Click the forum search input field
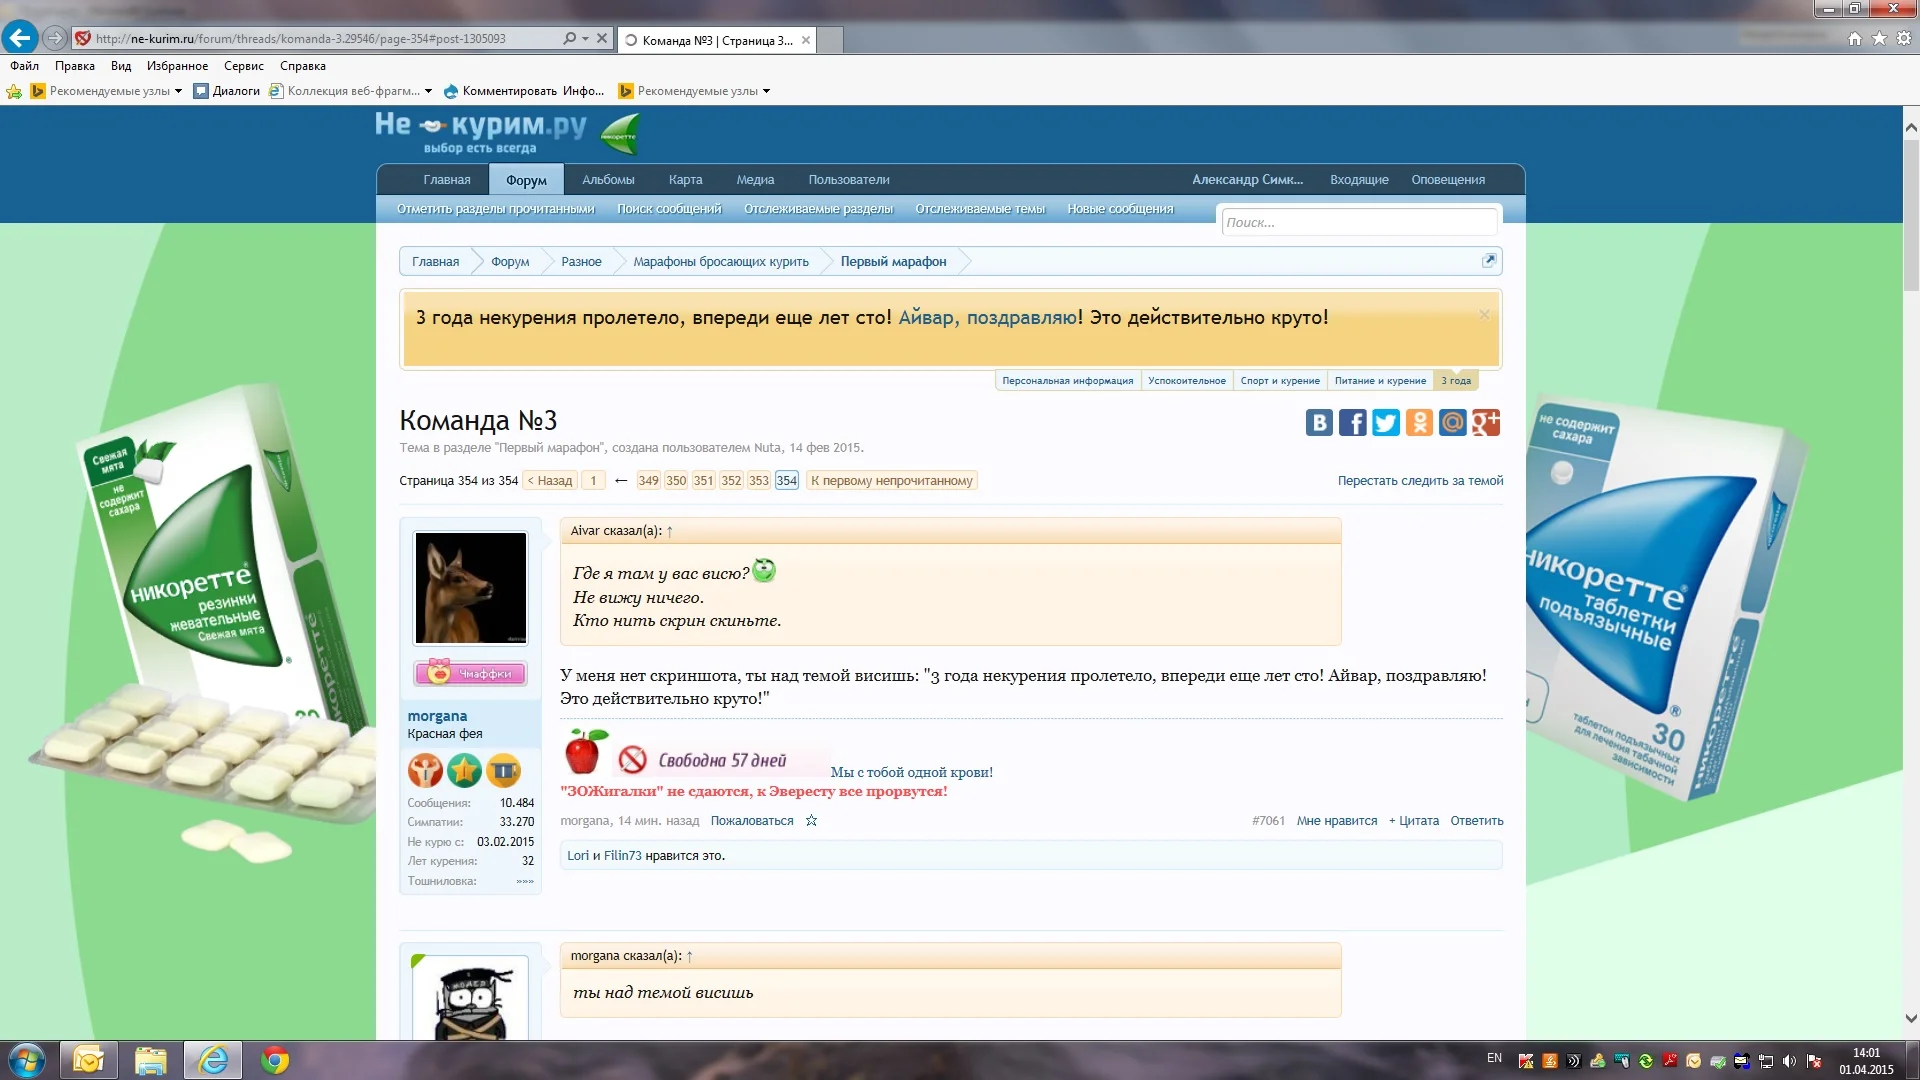1920x1080 pixels. tap(1358, 222)
